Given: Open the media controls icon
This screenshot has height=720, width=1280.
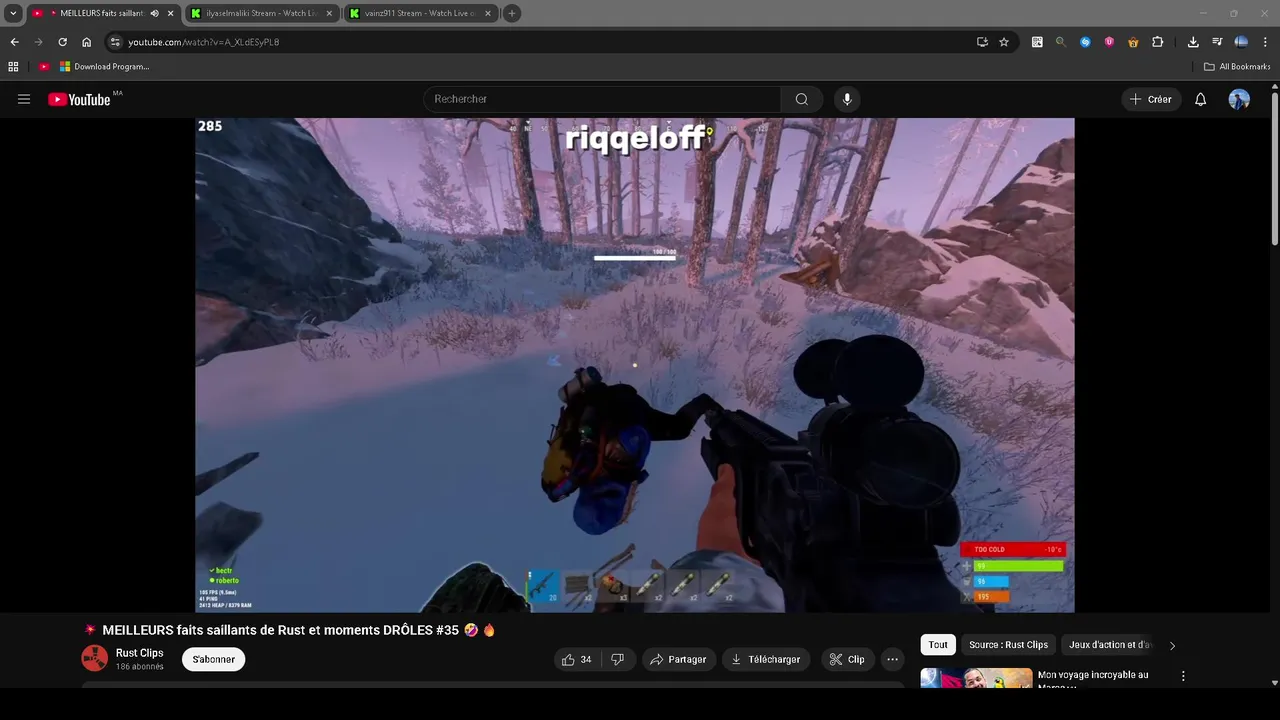Looking at the screenshot, I should click(x=1217, y=42).
